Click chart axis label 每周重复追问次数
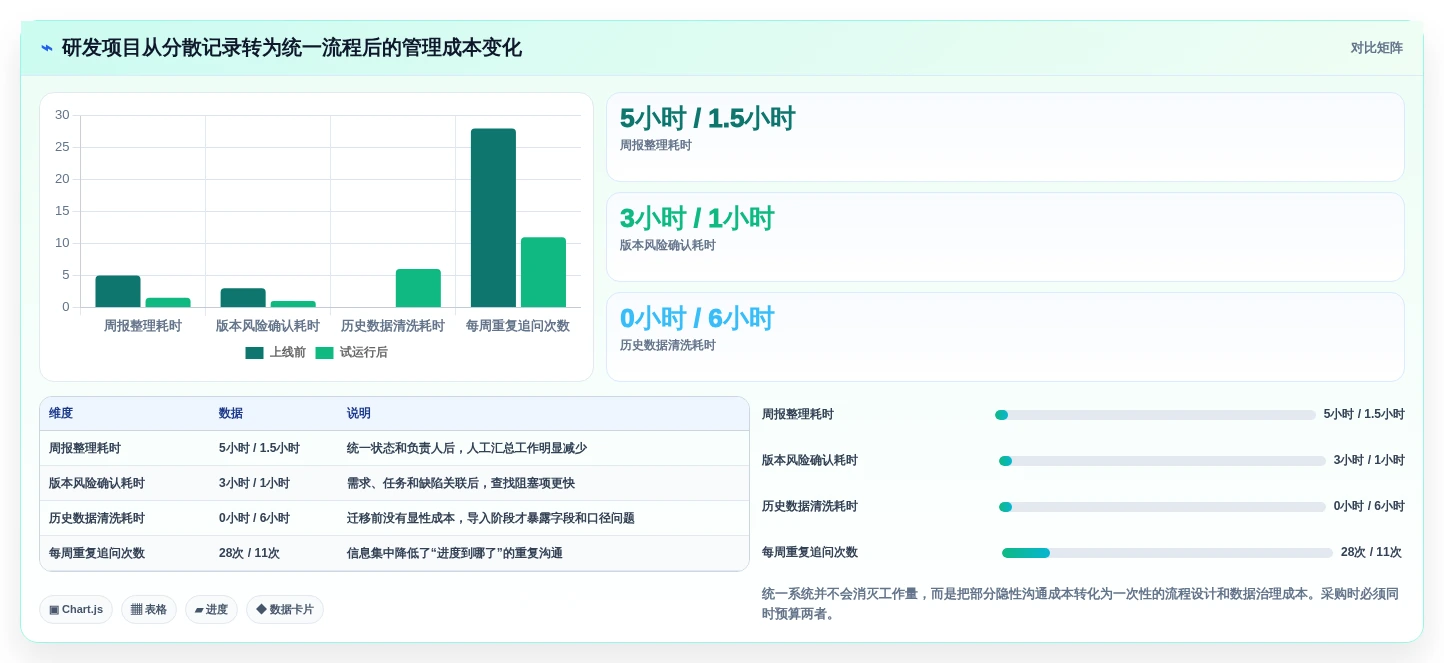 point(518,326)
